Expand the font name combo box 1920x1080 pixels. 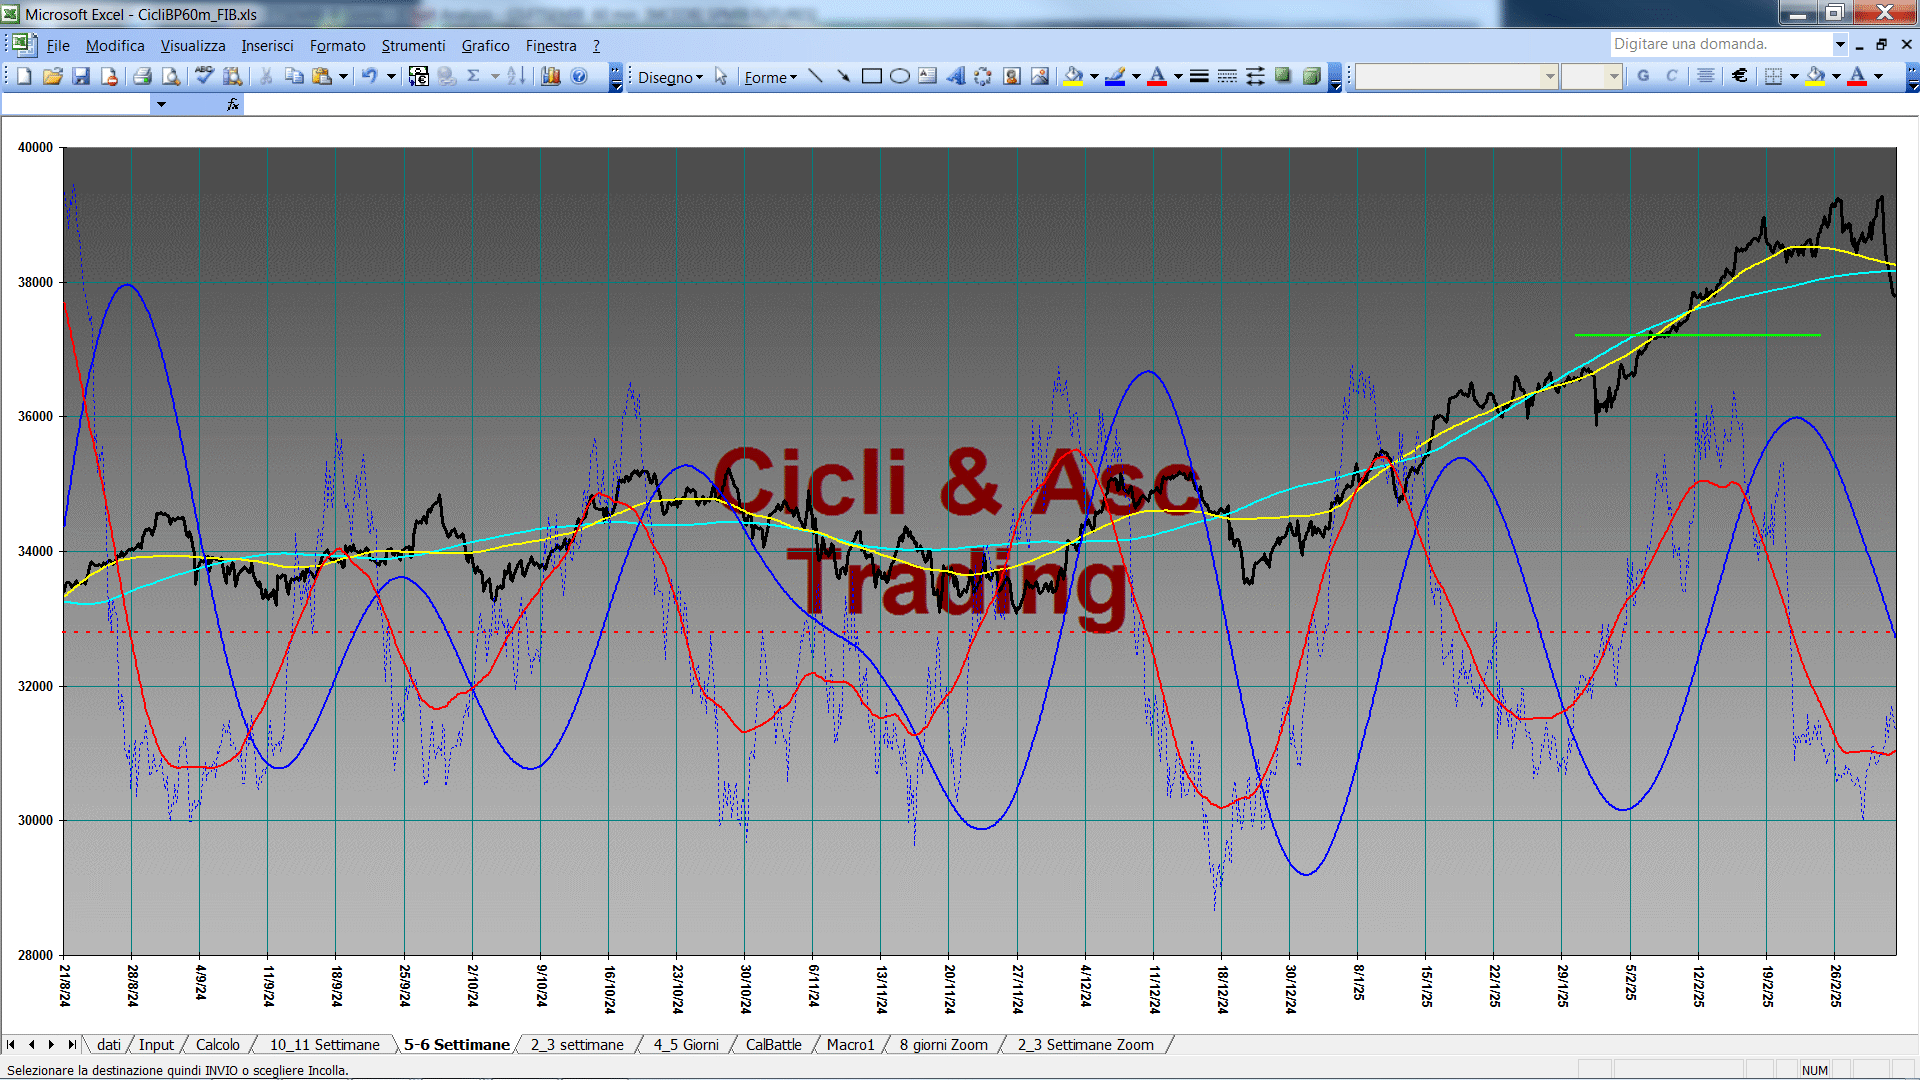[x=1549, y=76]
